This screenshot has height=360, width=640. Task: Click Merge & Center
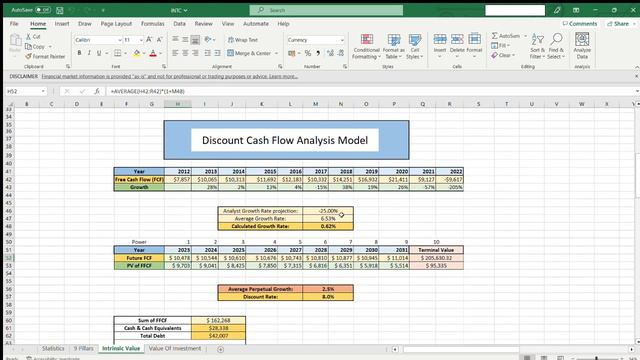coord(249,53)
